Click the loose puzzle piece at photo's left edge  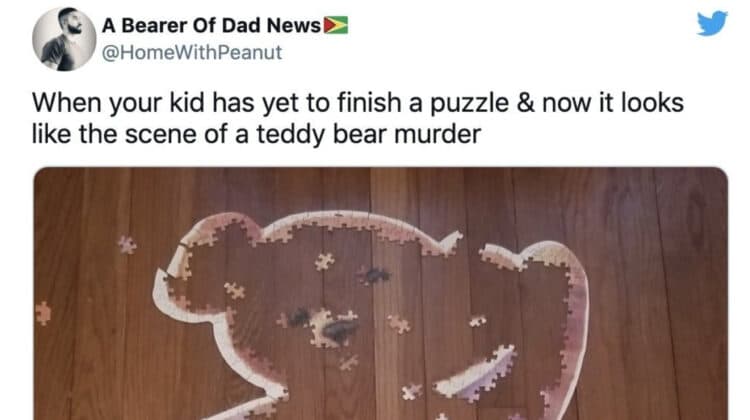43,313
